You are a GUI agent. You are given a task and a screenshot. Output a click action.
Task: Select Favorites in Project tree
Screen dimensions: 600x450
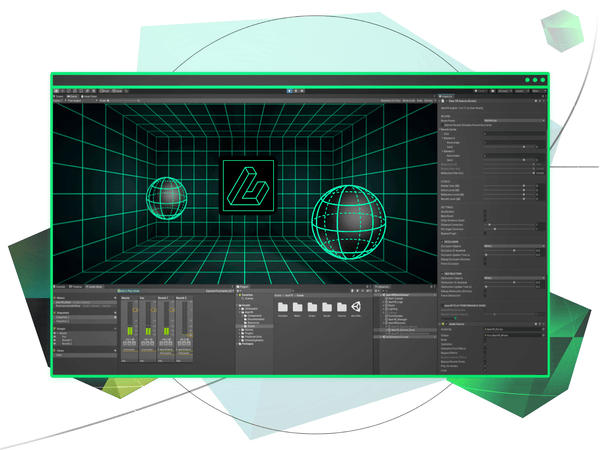pos(247,295)
